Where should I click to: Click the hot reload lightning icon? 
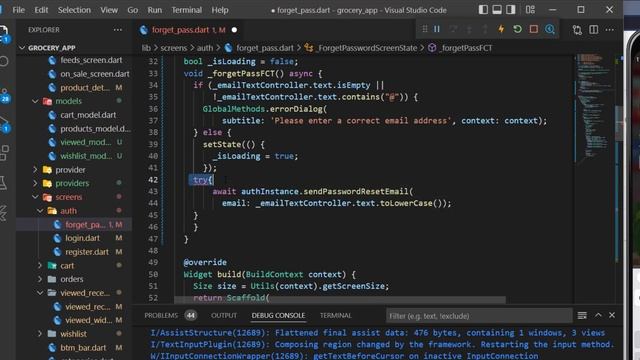[501, 29]
